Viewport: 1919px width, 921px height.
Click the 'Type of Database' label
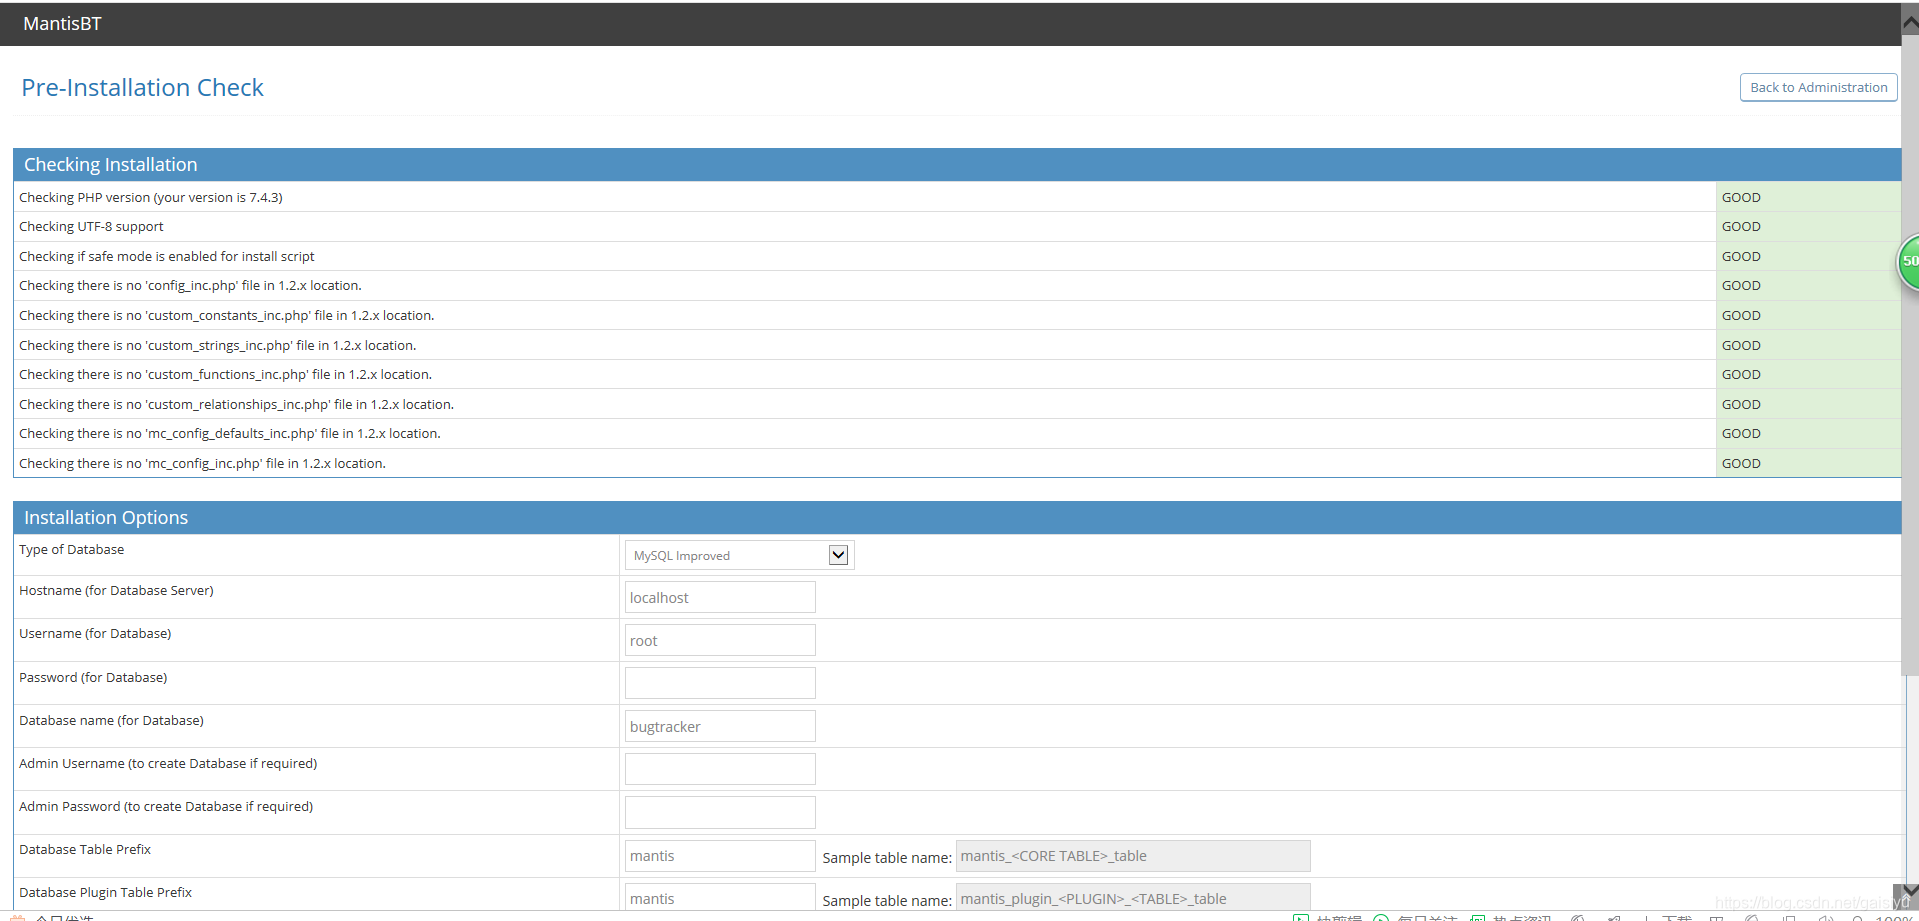(72, 550)
